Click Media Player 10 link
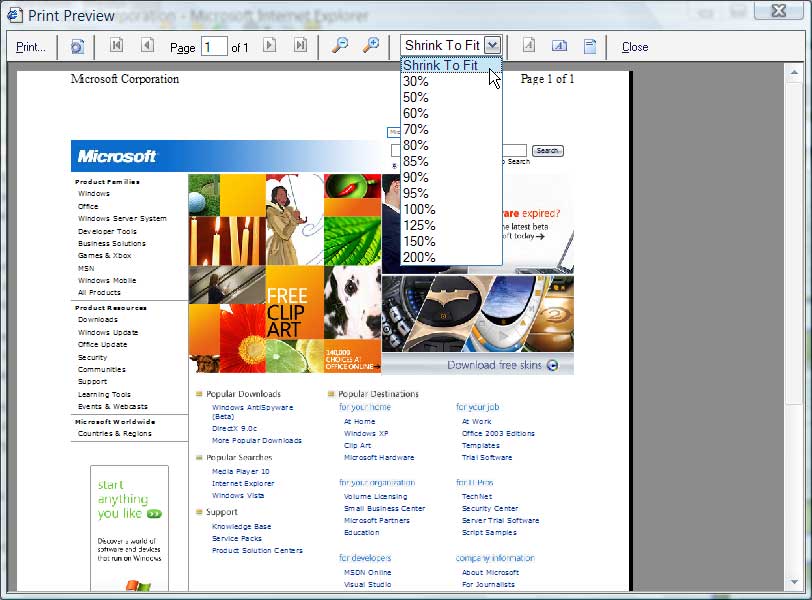The height and width of the screenshot is (600, 812). tap(240, 471)
